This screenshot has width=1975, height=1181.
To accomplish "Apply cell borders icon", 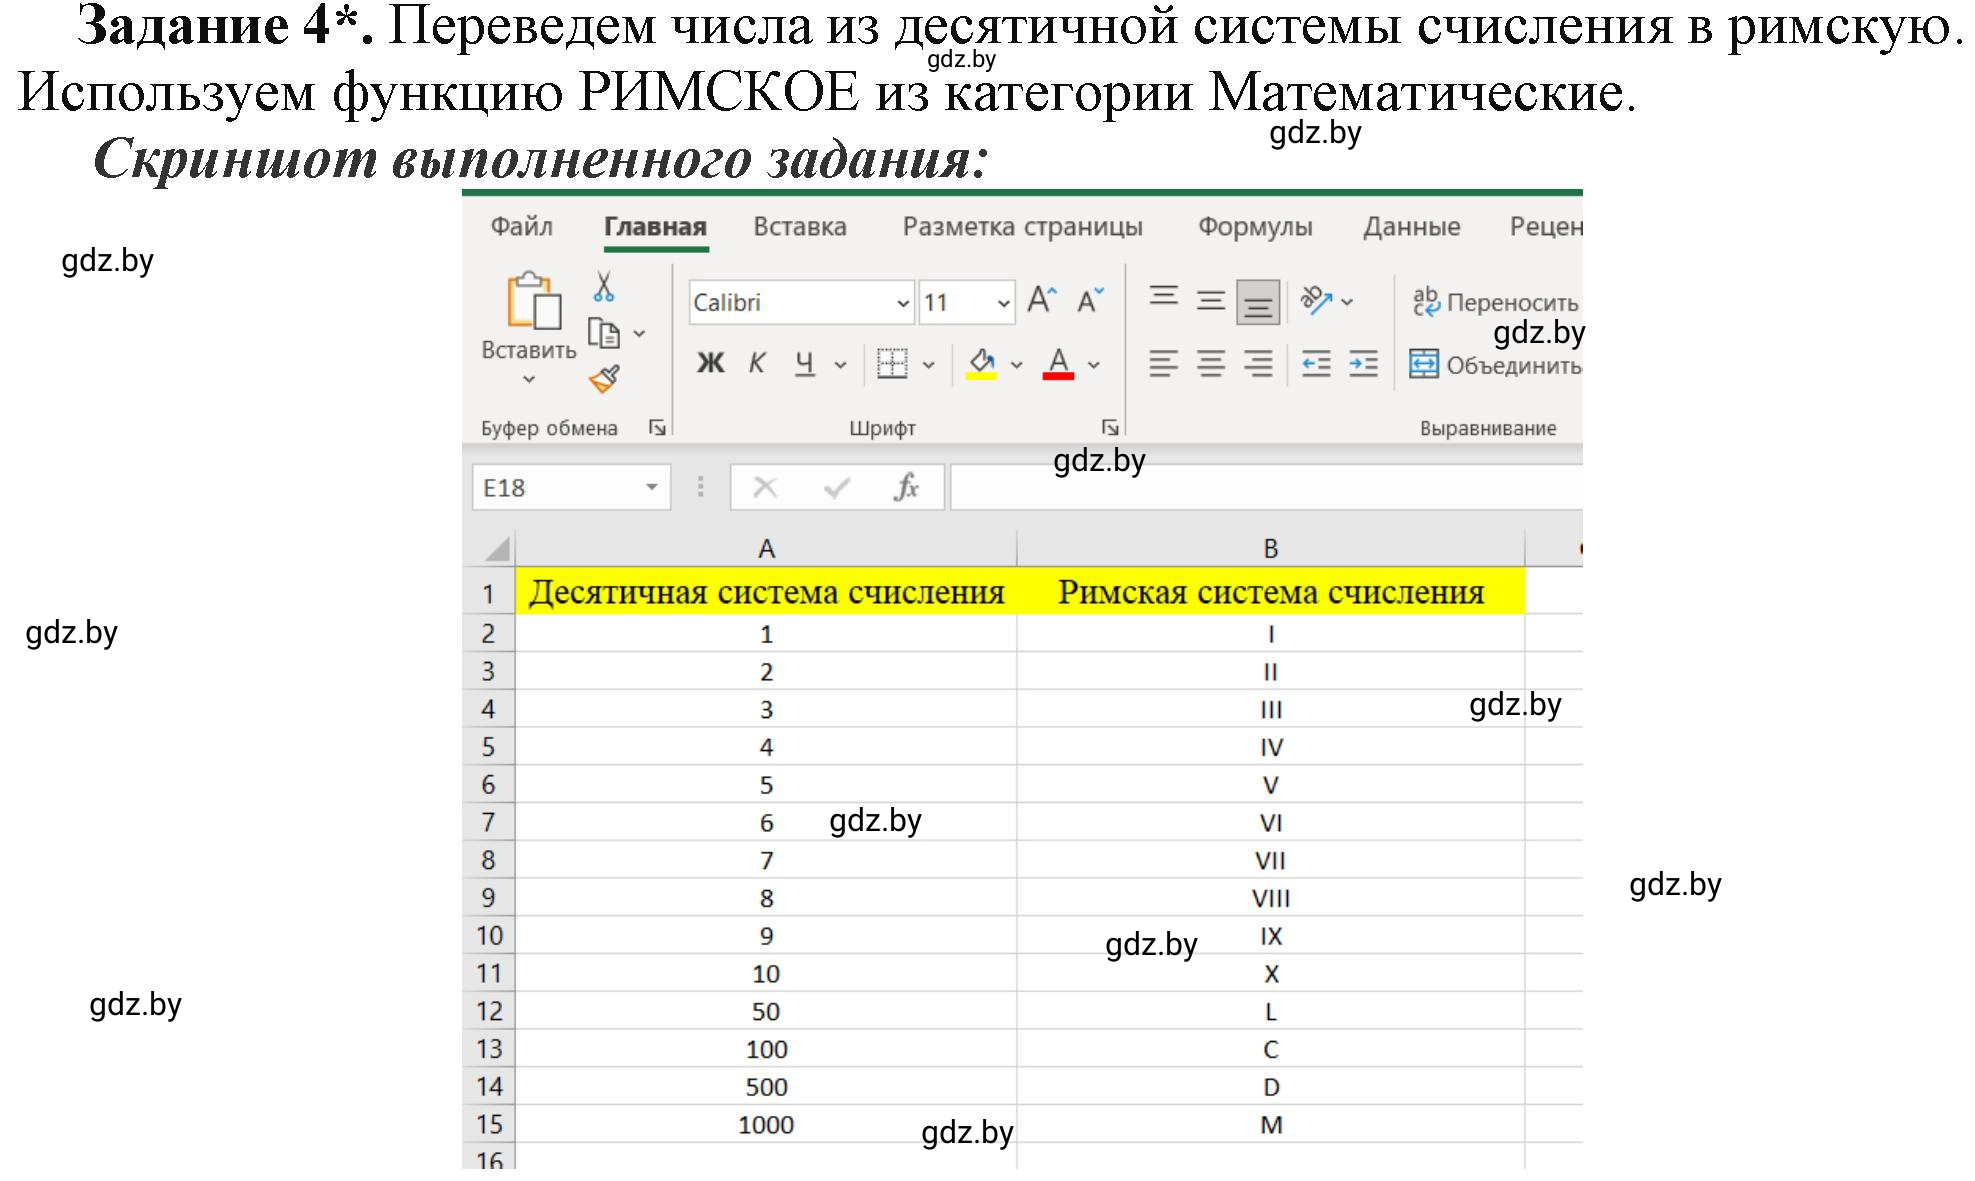I will click(x=892, y=364).
